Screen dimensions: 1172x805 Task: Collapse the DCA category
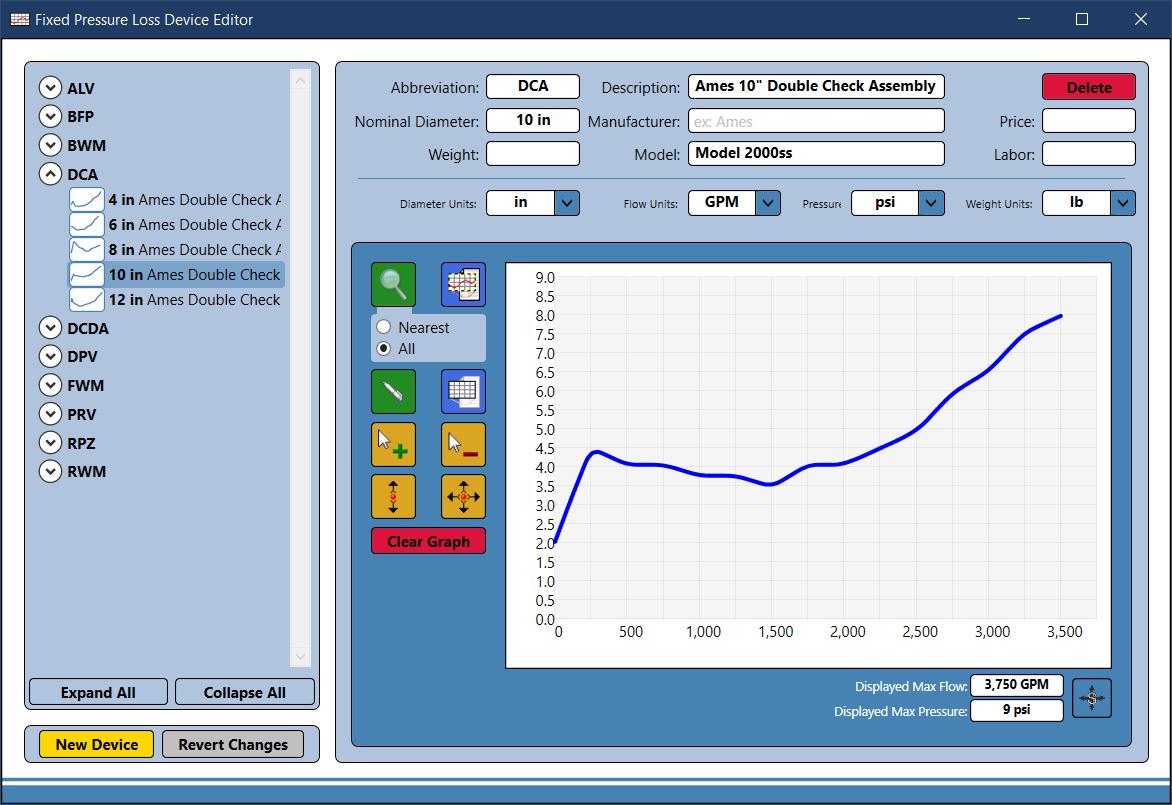(50, 174)
